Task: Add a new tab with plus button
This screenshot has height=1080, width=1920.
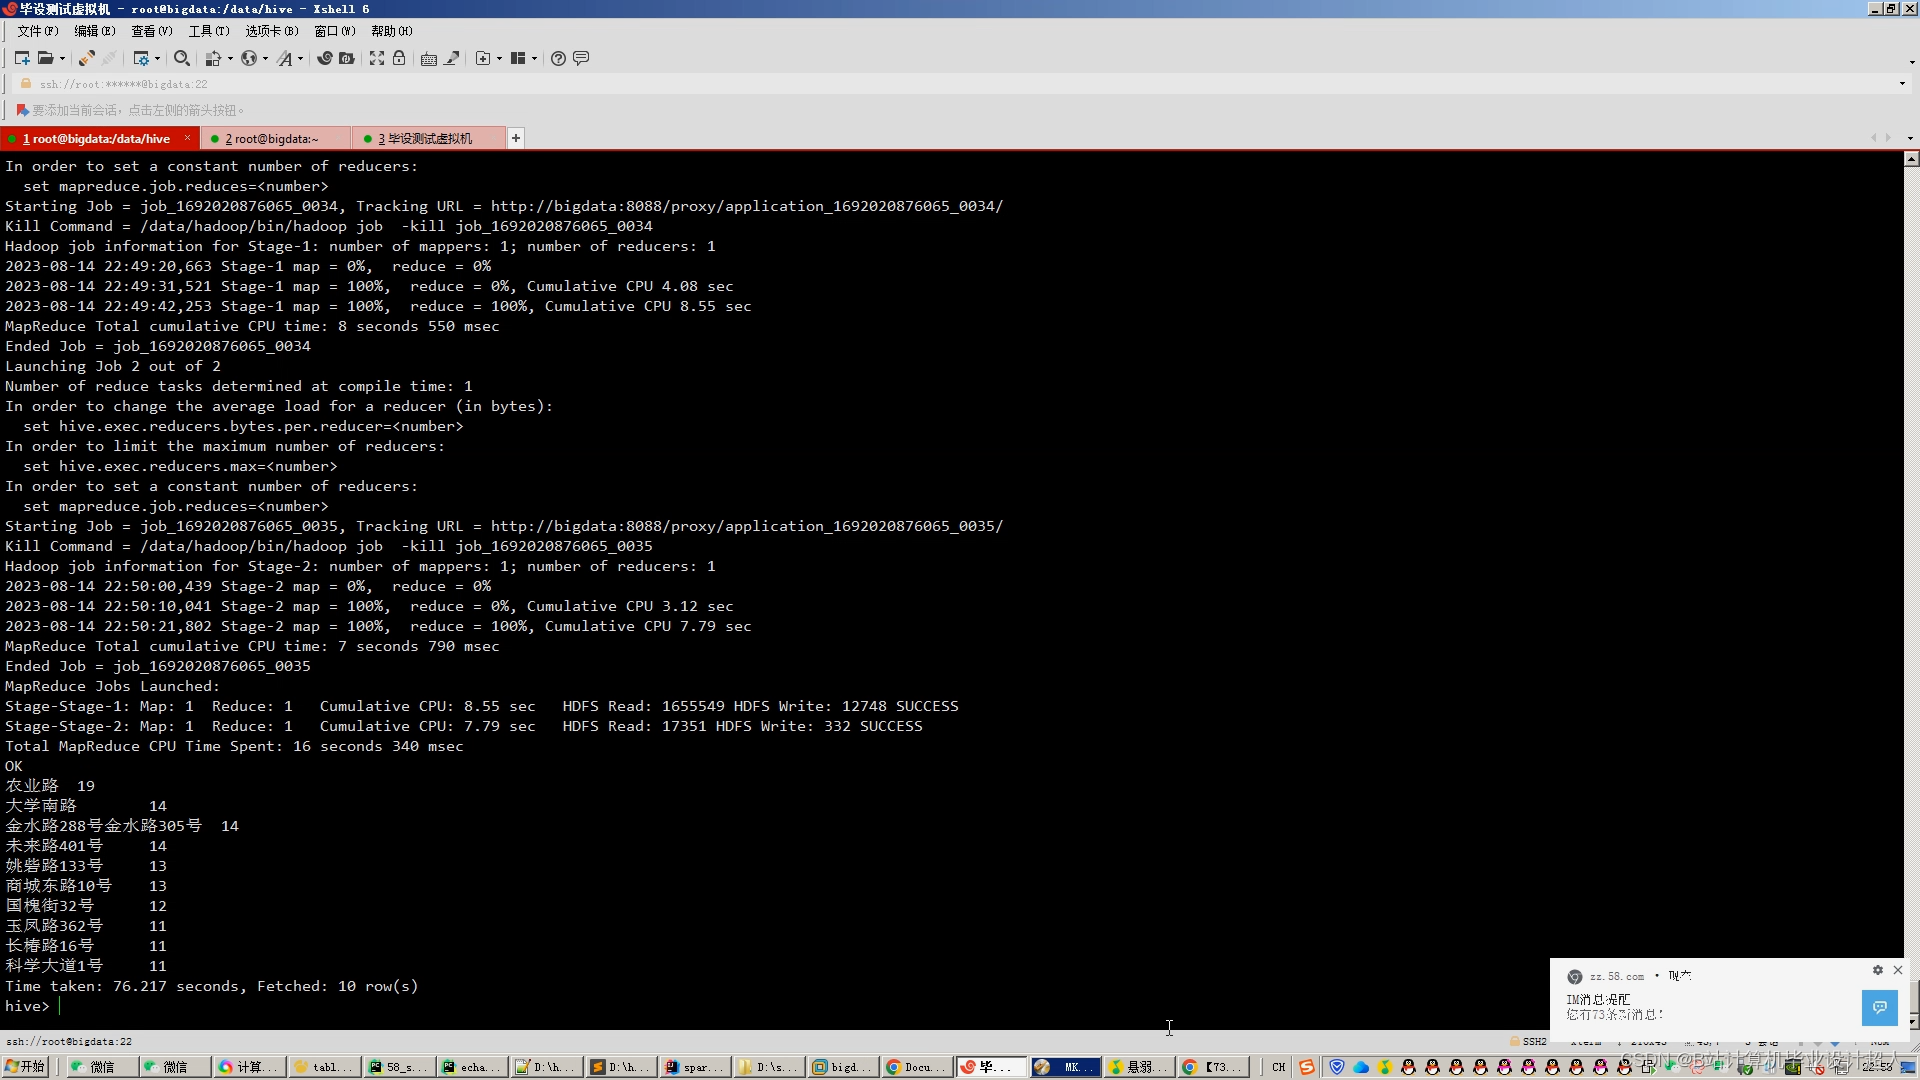Action: pyautogui.click(x=515, y=138)
